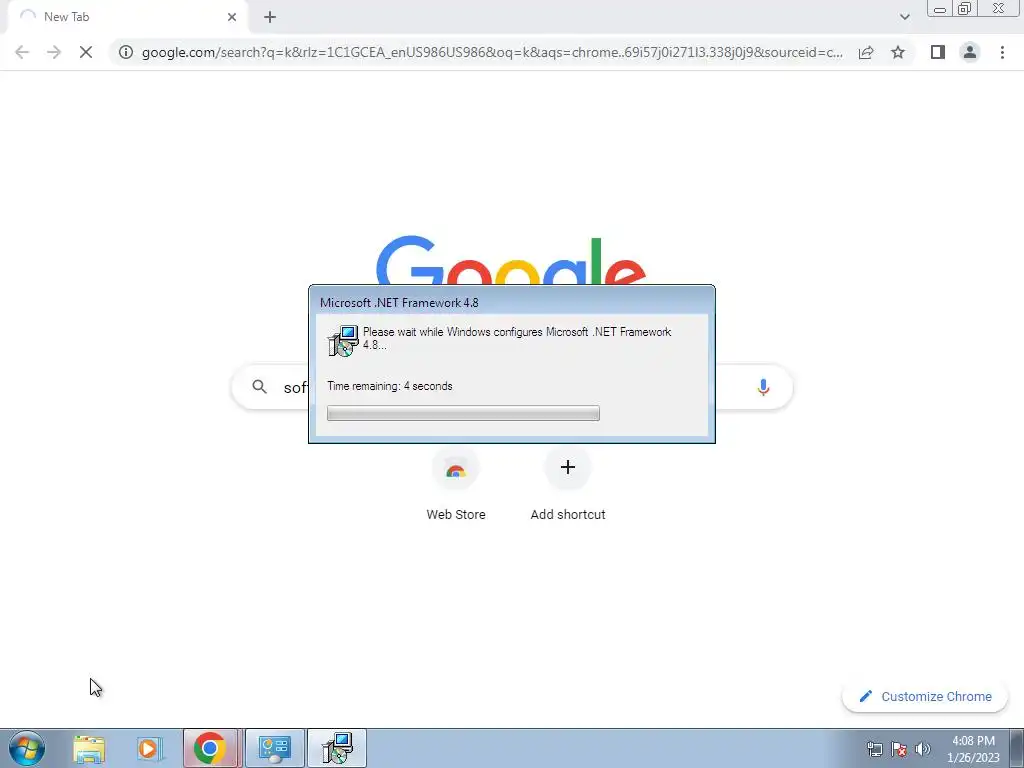
Task: Click the .NET Framework installer icon in dialog
Action: [x=343, y=340]
